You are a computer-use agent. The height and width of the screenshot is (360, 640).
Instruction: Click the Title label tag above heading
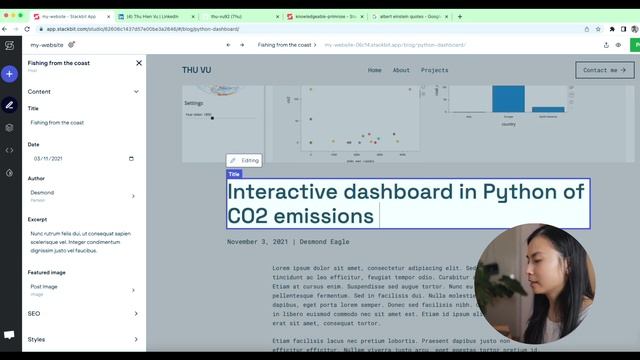pos(234,174)
